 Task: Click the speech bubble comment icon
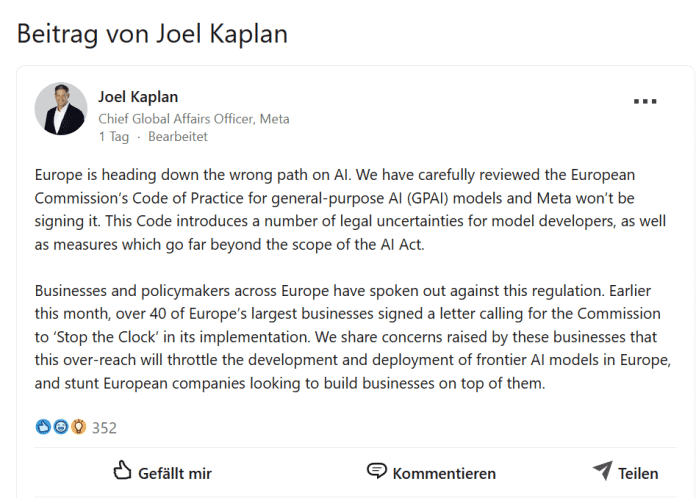point(376,470)
